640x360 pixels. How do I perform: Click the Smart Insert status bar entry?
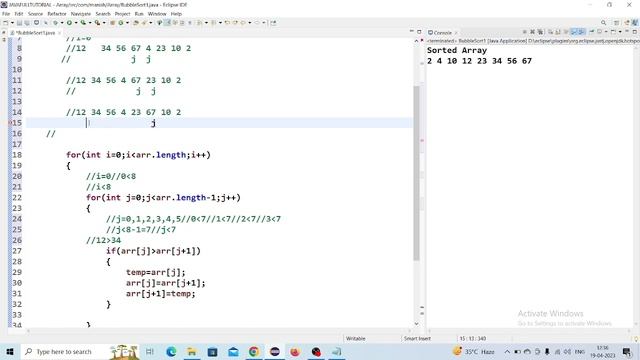(x=417, y=338)
